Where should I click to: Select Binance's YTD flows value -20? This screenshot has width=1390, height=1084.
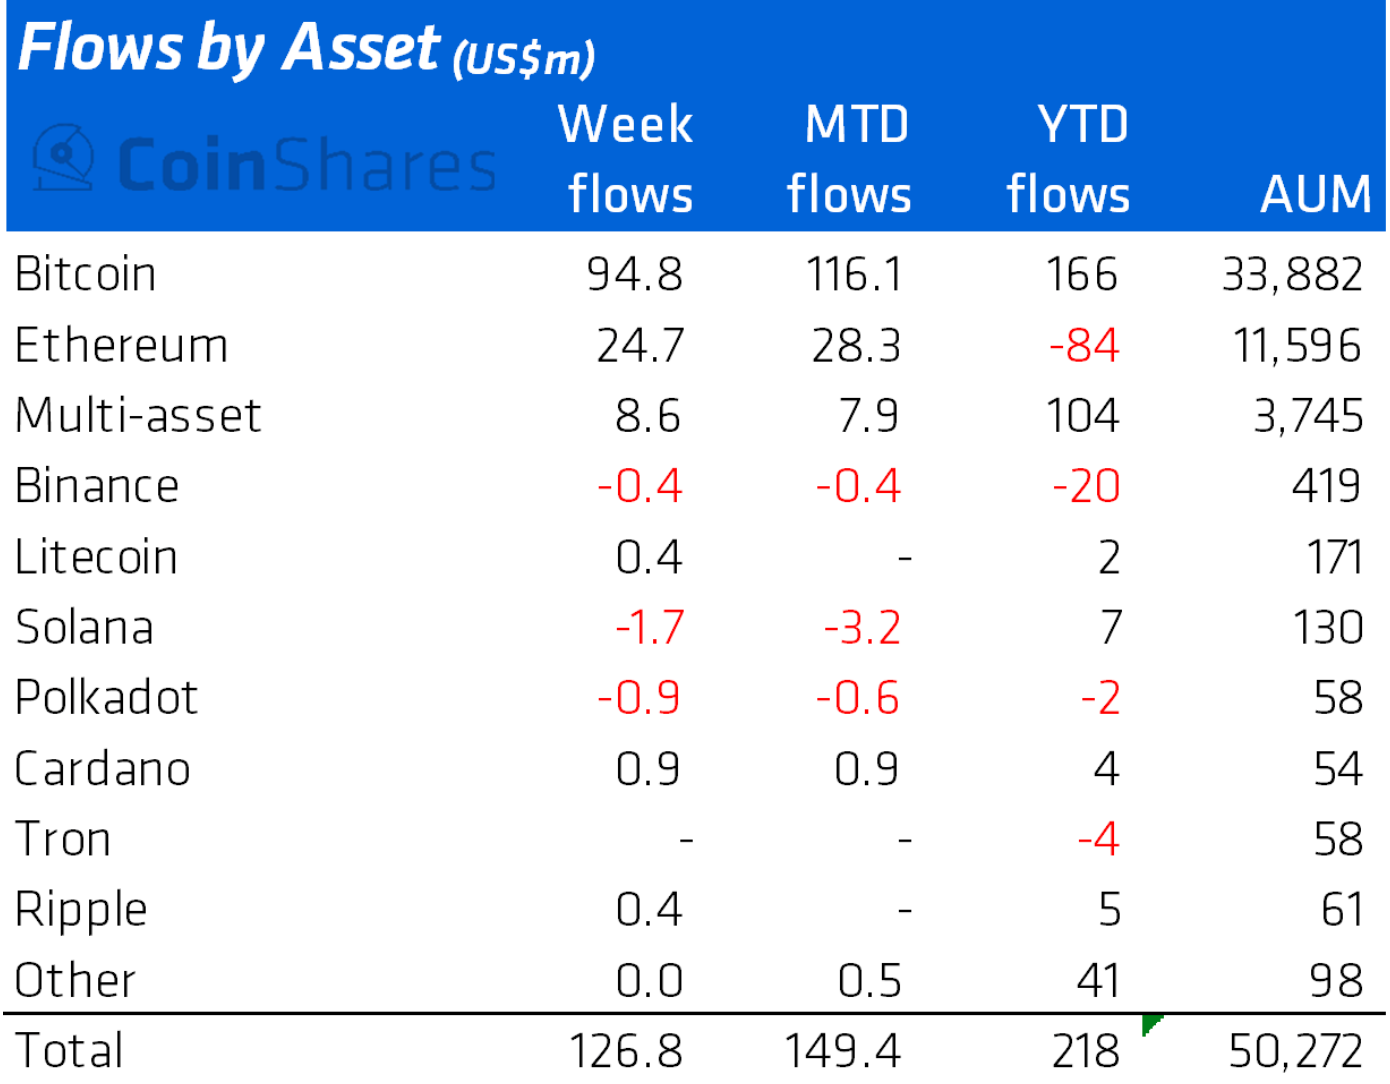click(1086, 486)
